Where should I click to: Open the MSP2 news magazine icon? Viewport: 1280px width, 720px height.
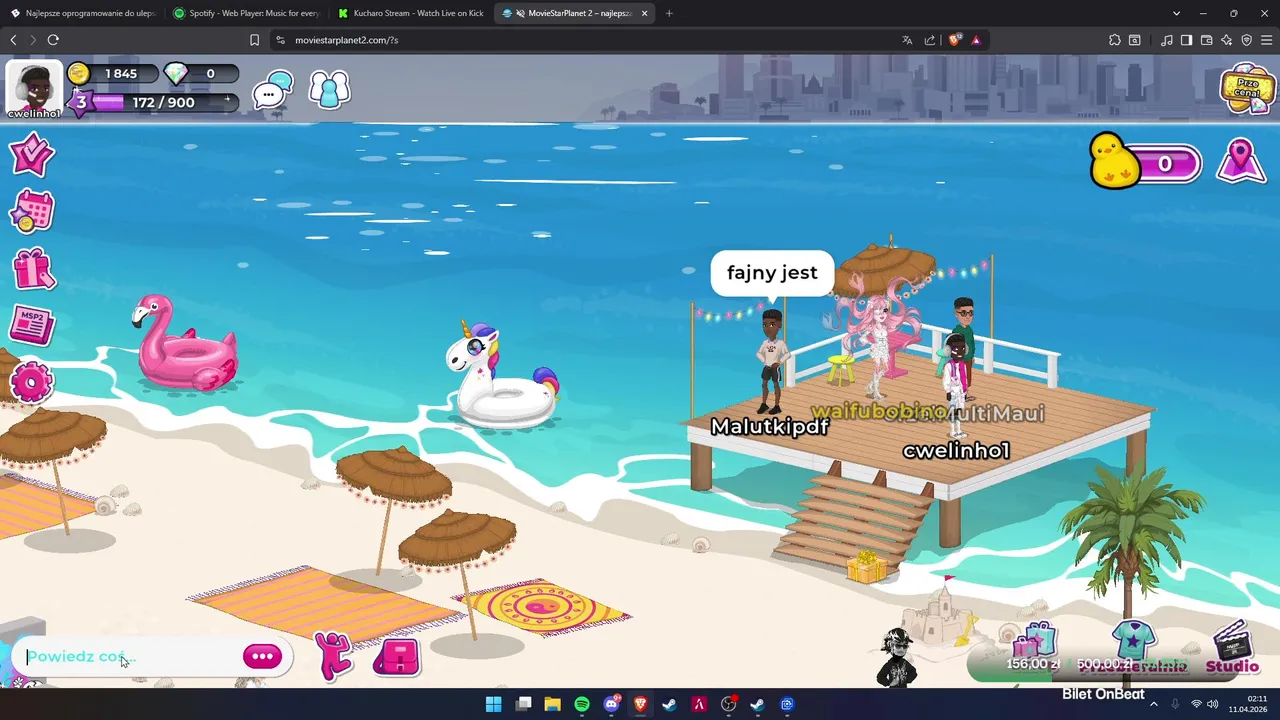coord(31,325)
